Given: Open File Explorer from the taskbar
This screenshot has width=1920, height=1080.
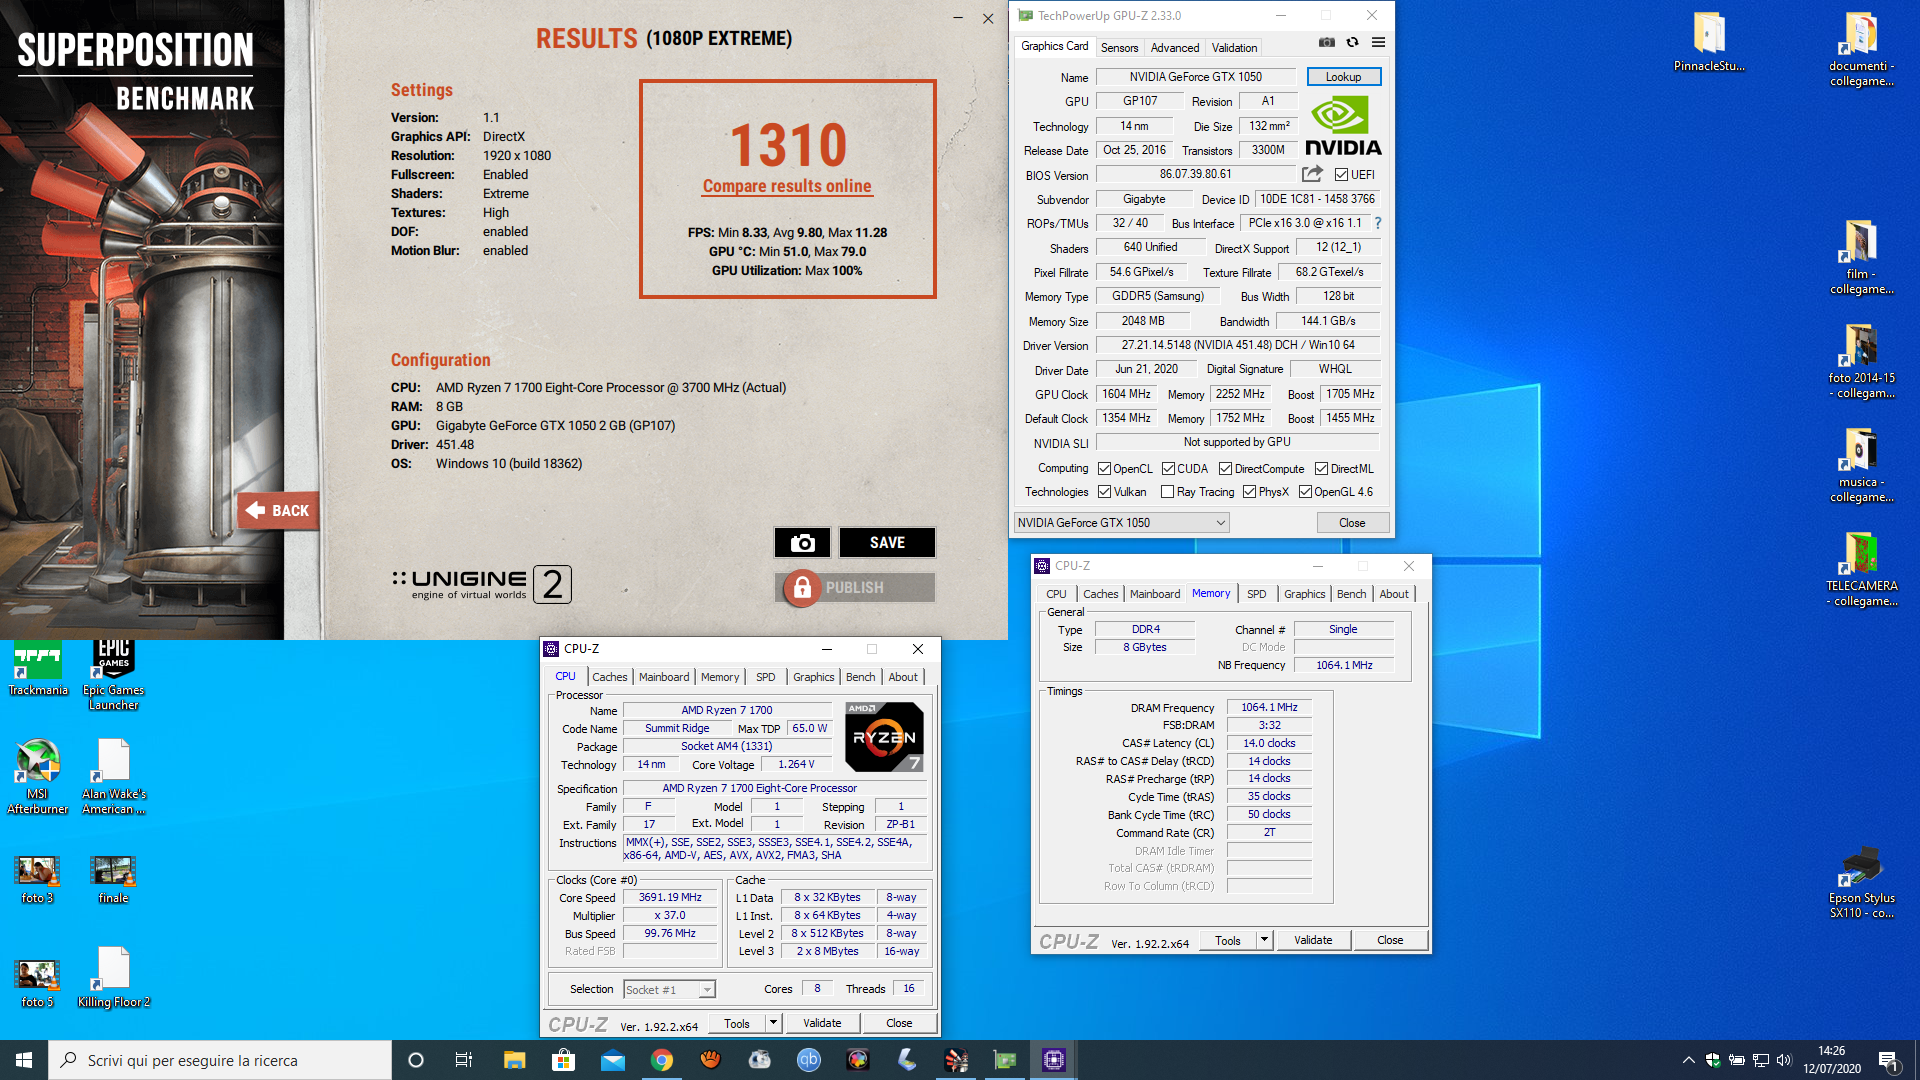Looking at the screenshot, I should coord(514,1060).
